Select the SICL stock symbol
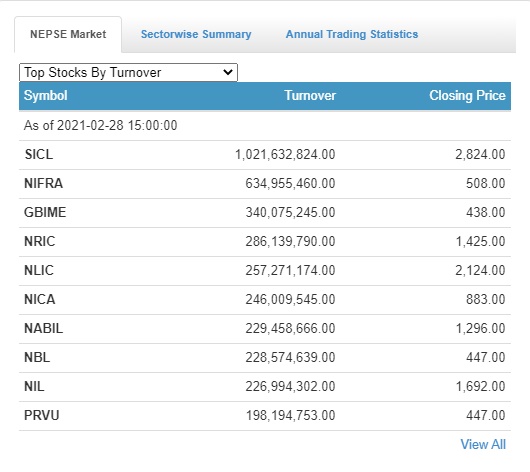Image resolution: width=530 pixels, height=472 pixels. 39,155
